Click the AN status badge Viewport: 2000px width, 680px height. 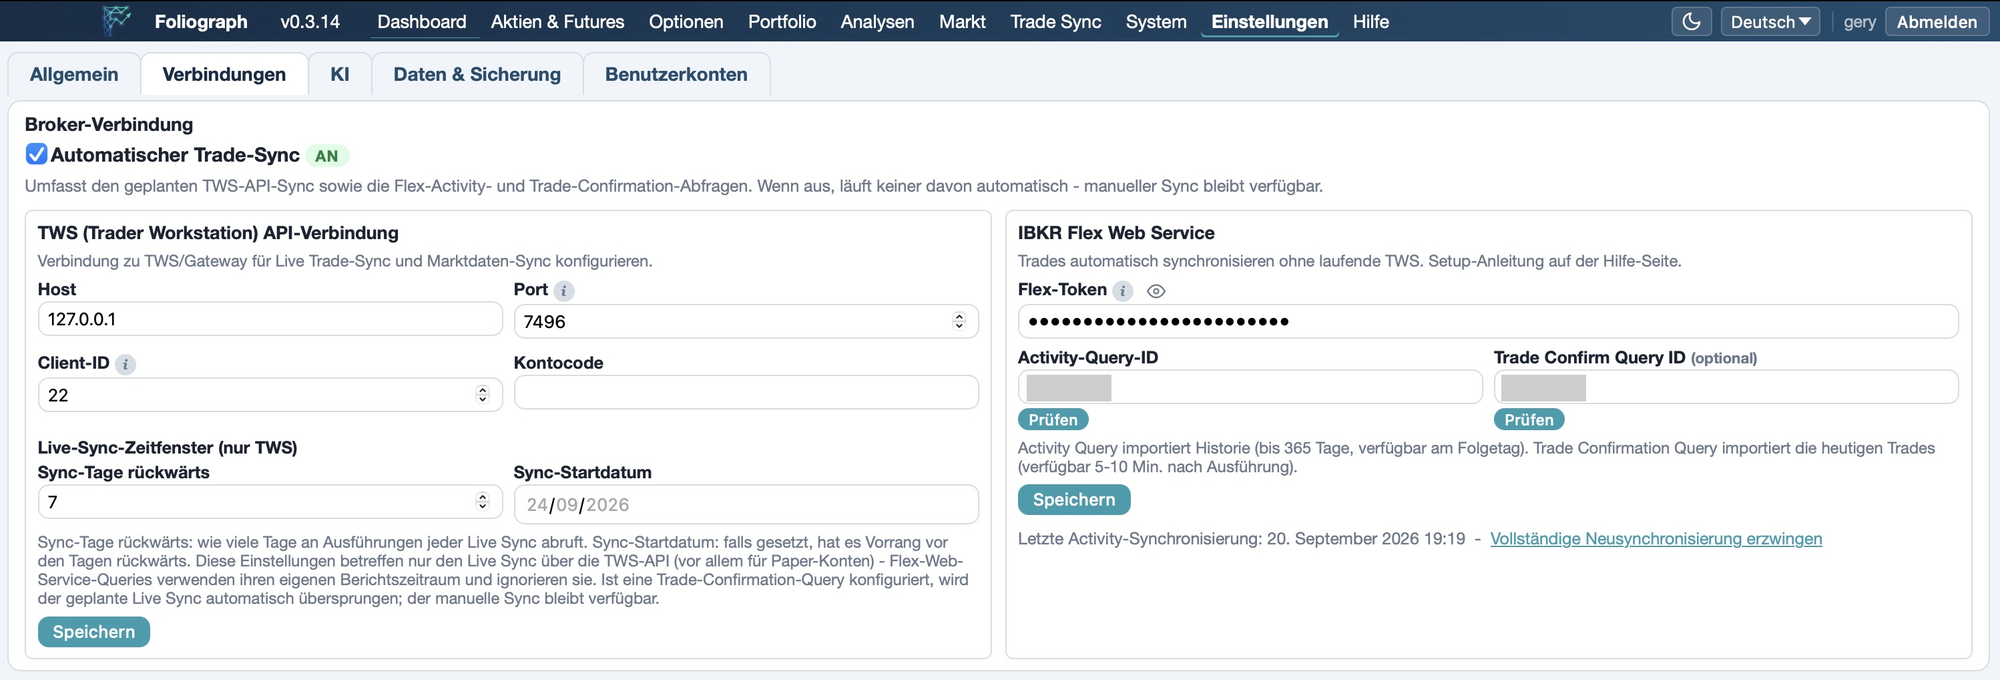[327, 156]
